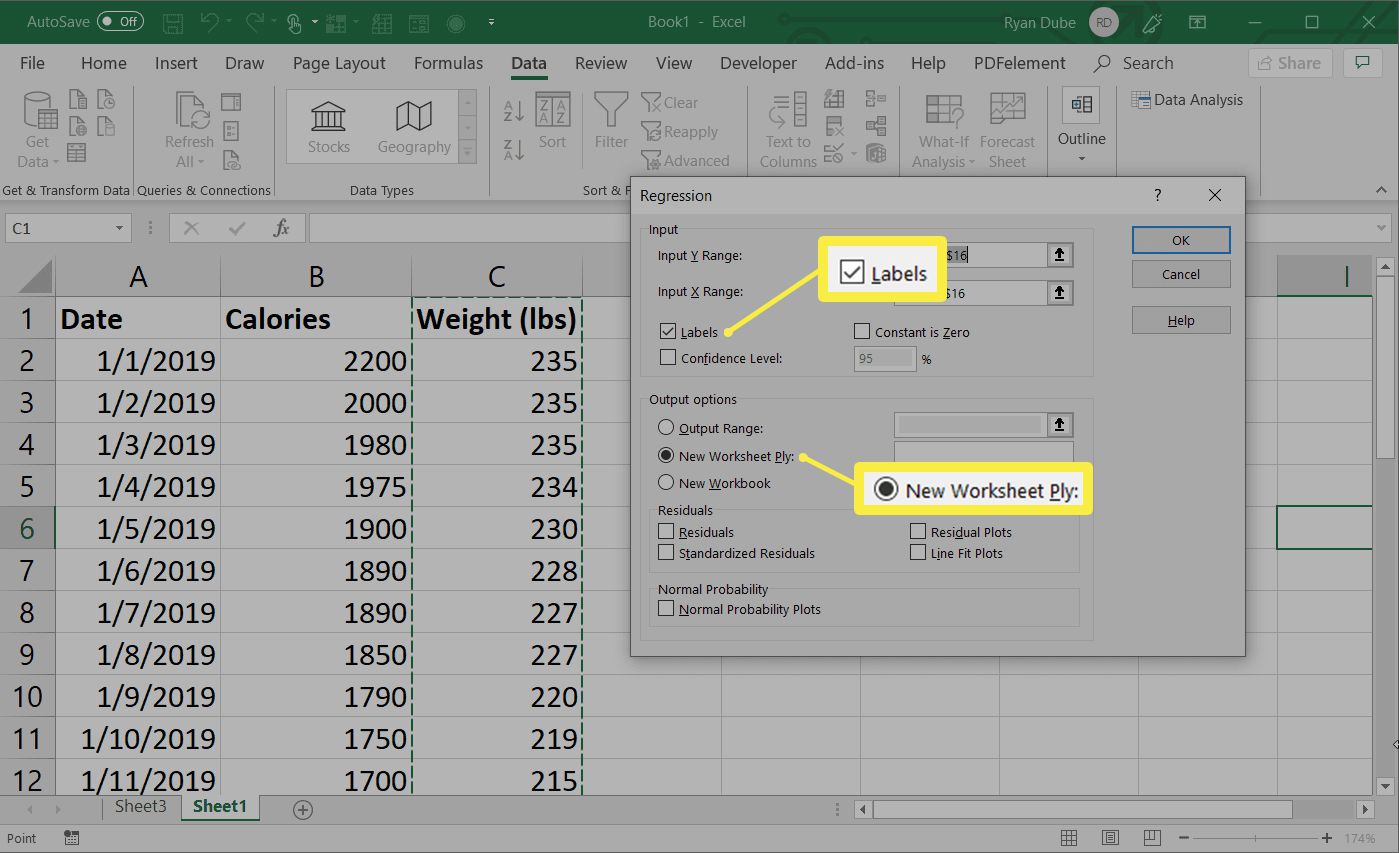
Task: Click Sort A to Z icon
Action: coord(514,110)
